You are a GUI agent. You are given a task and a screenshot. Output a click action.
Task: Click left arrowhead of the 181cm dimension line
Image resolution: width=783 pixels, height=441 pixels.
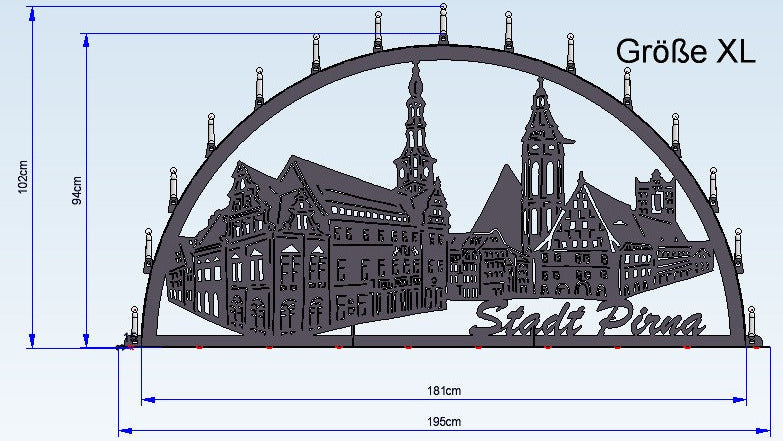tap(146, 400)
